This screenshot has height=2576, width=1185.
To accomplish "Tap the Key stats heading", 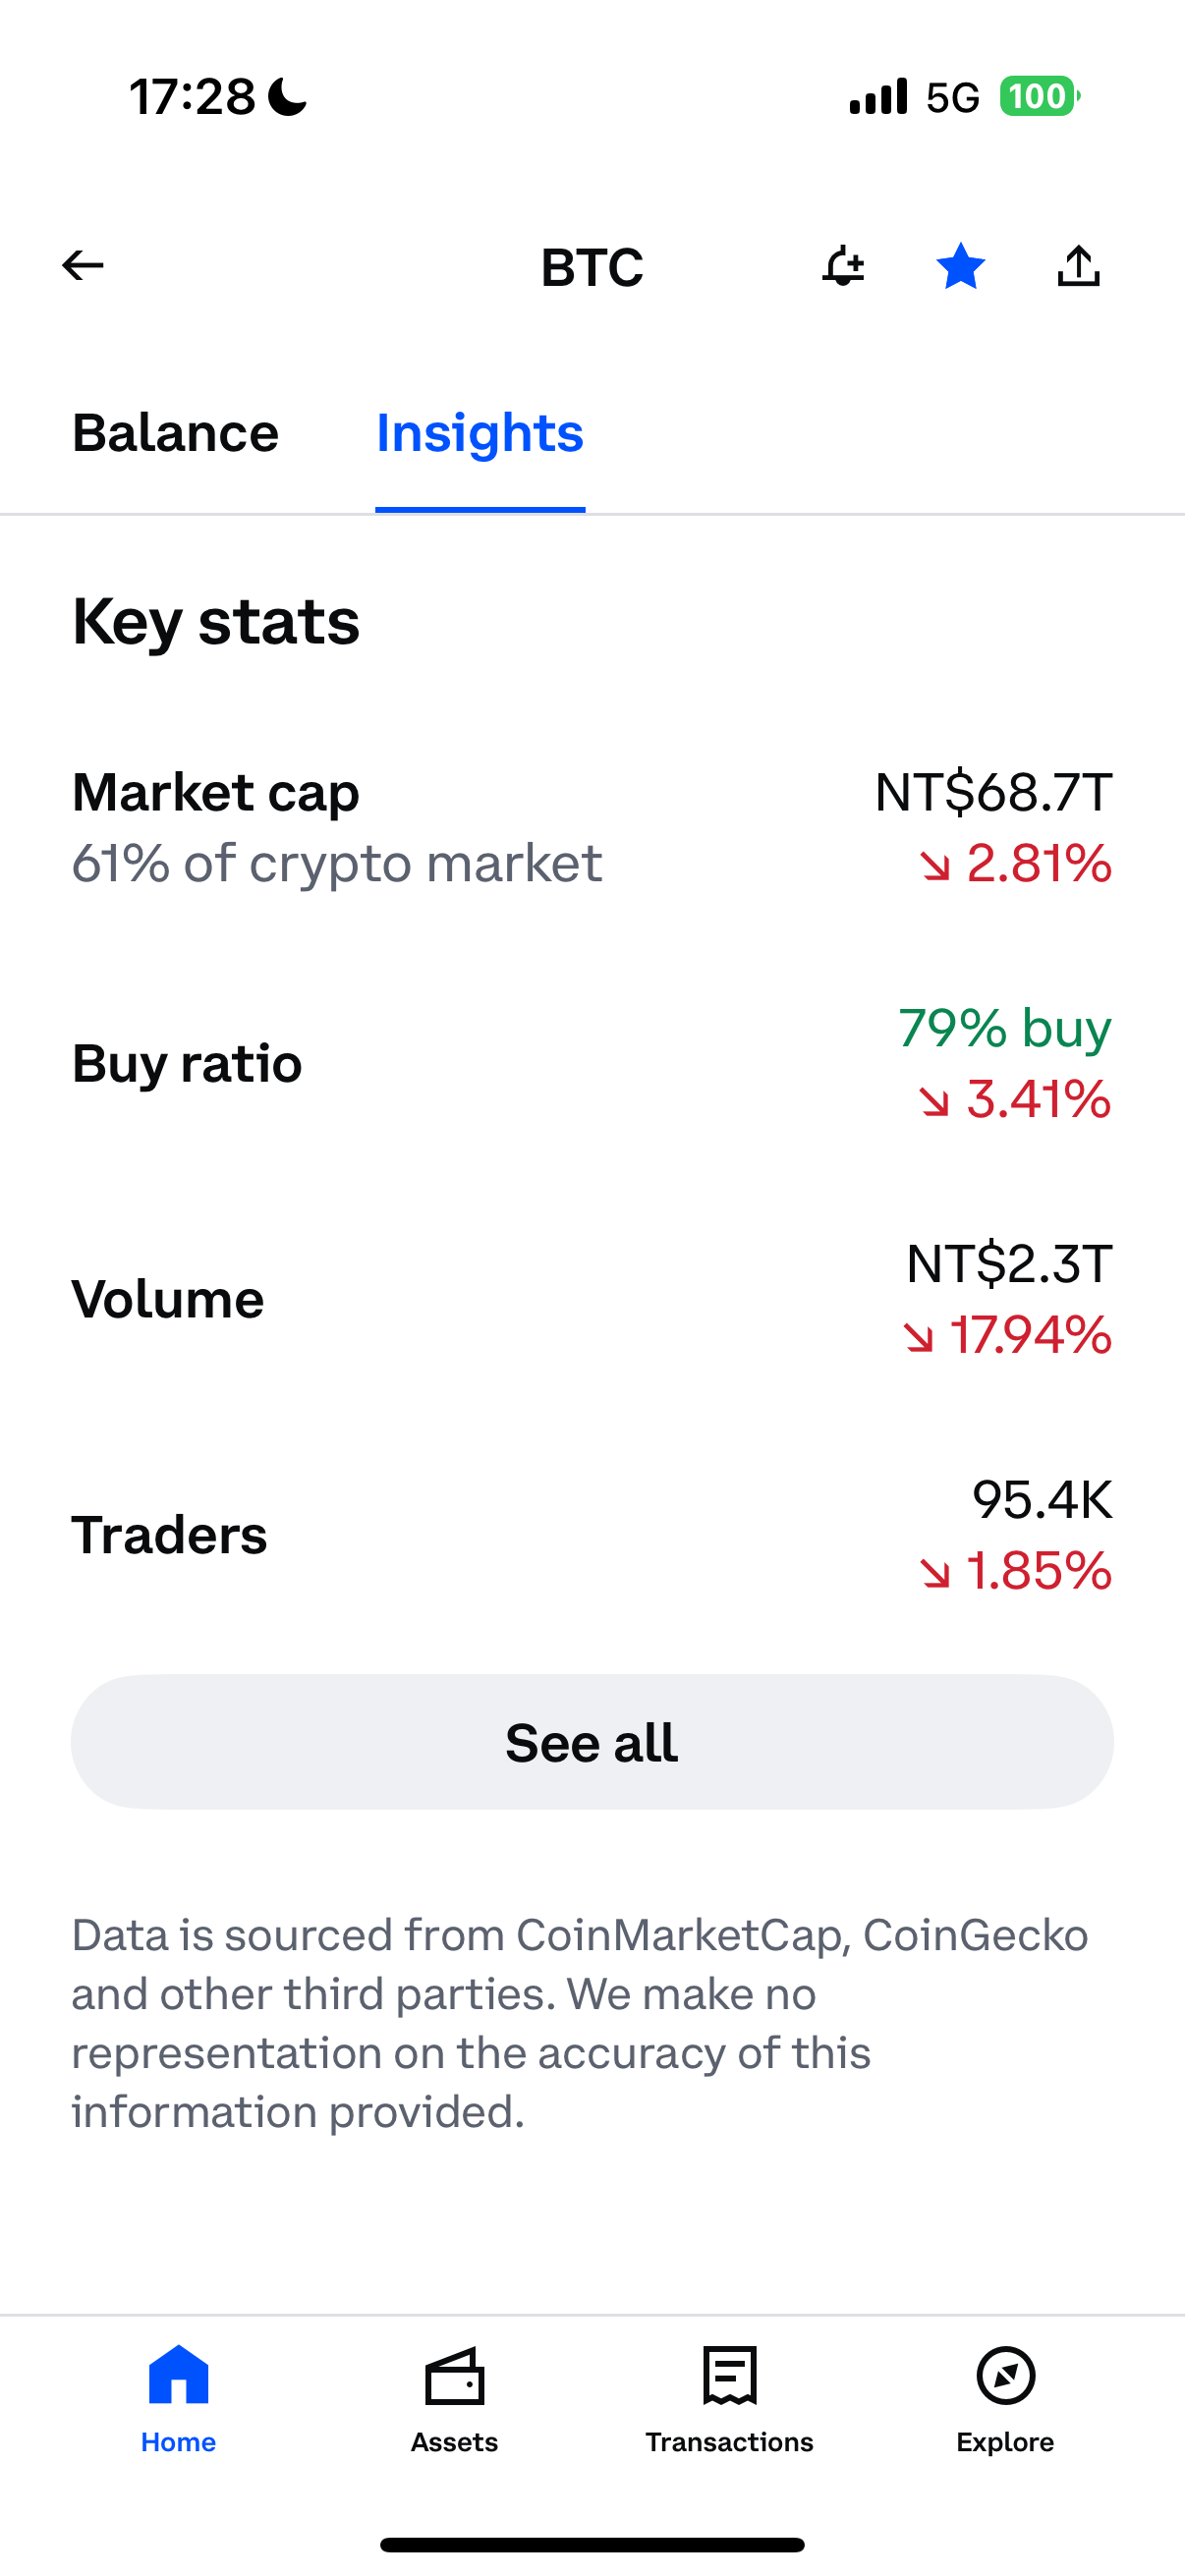I will click(216, 622).
